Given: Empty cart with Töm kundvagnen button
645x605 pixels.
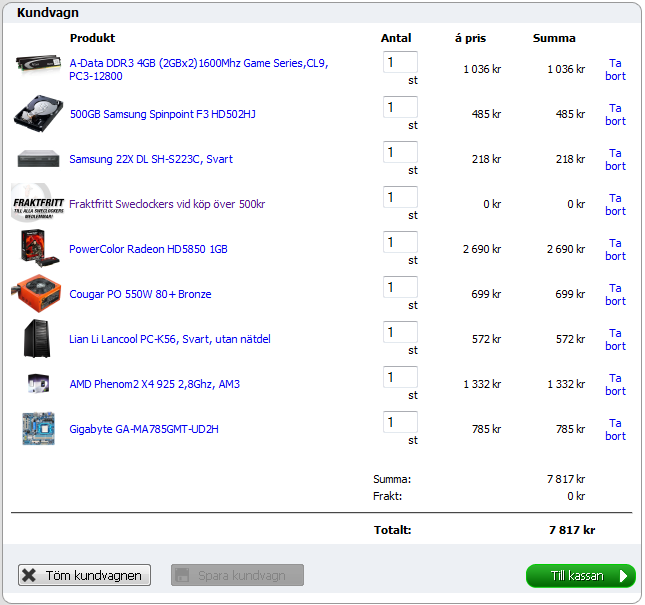Looking at the screenshot, I should pos(84,575).
